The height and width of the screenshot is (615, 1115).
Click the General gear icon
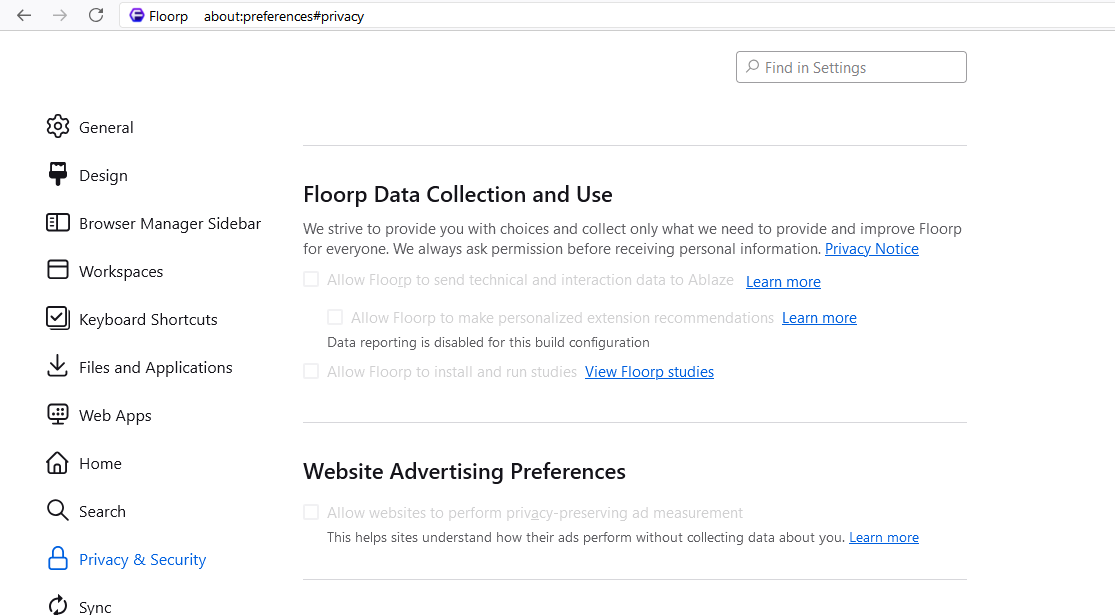tap(58, 127)
